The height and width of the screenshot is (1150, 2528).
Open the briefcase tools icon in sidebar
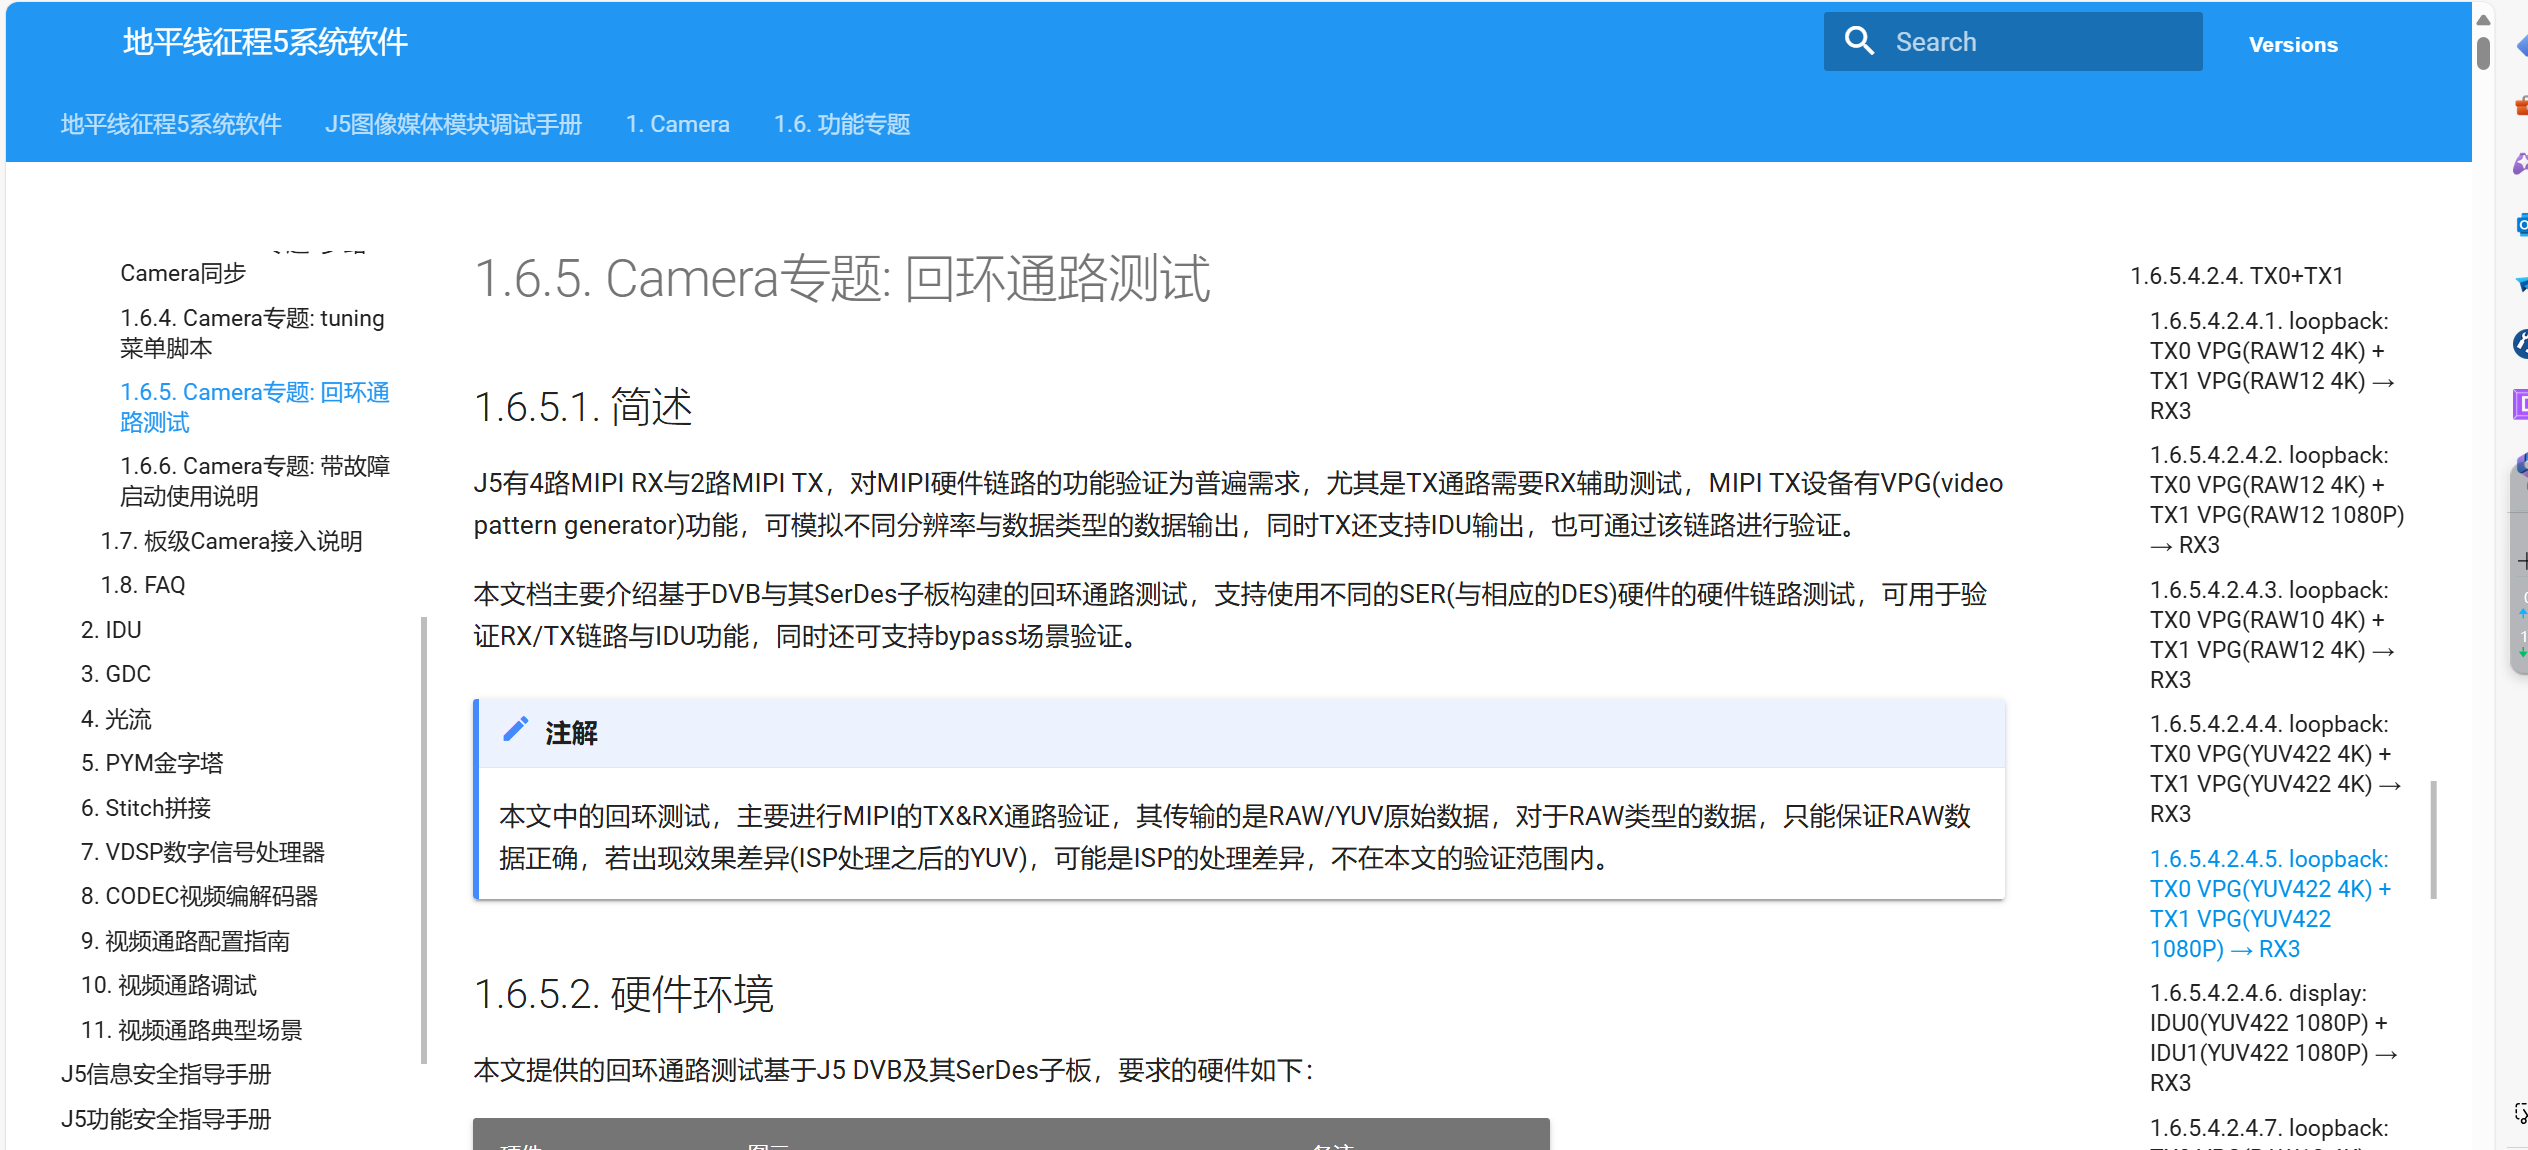click(2521, 105)
